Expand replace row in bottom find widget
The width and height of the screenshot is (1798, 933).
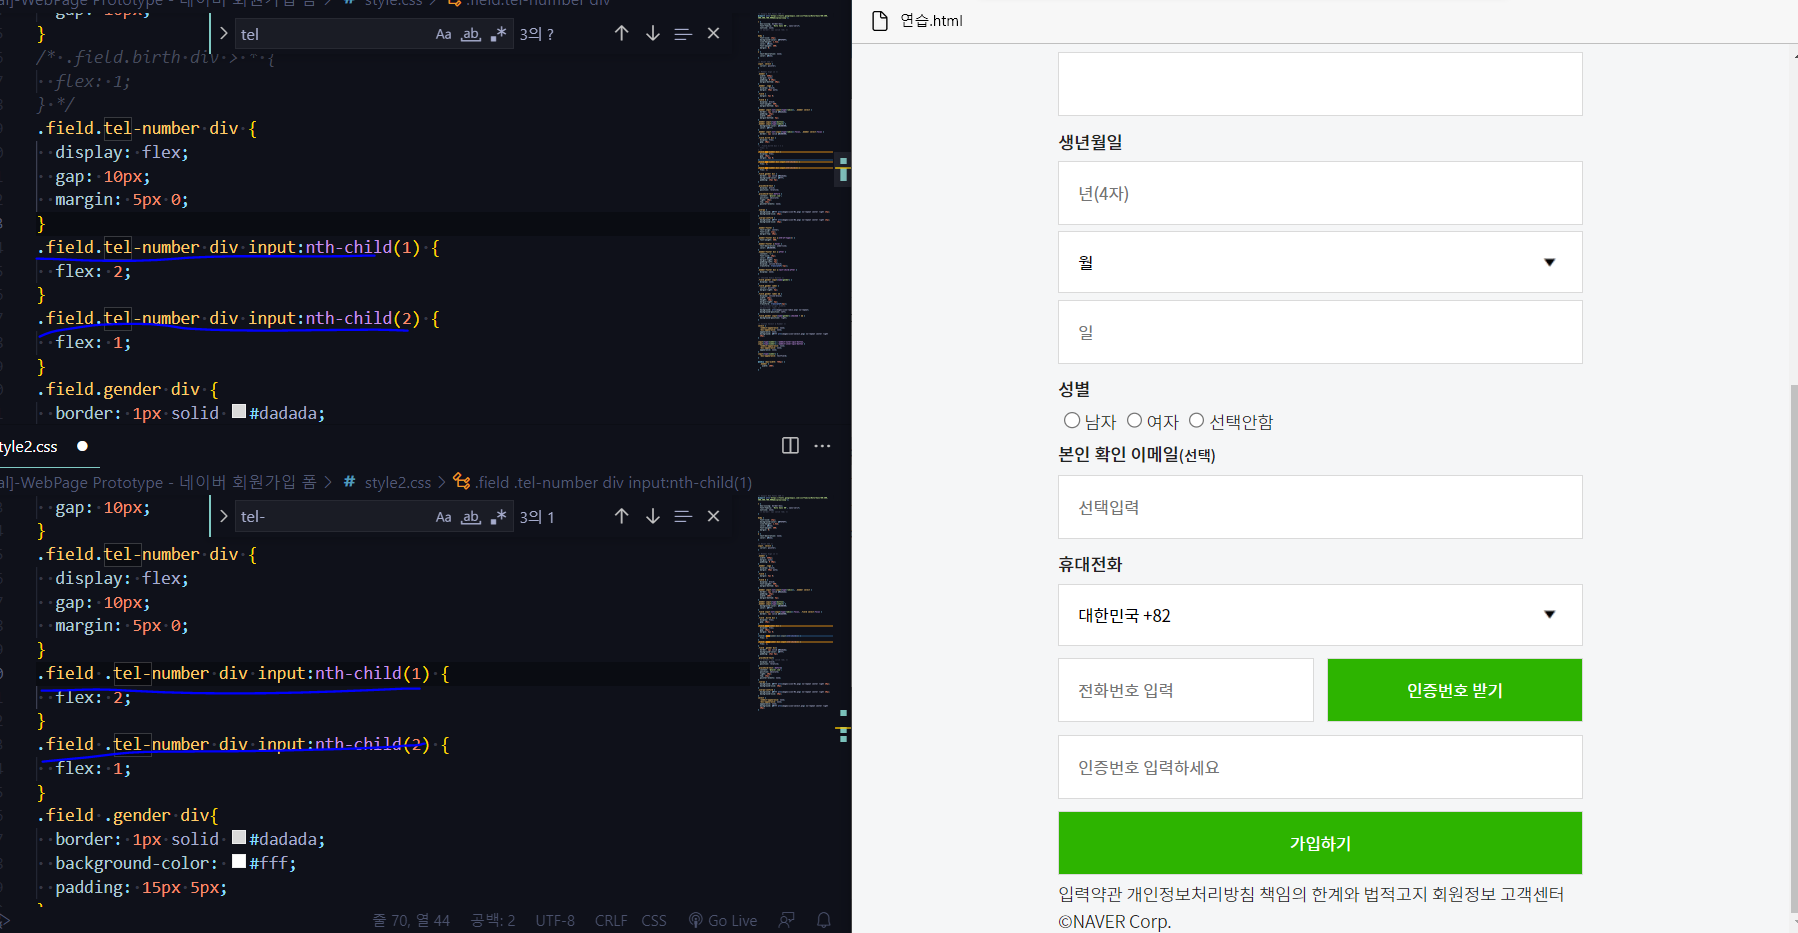point(224,517)
